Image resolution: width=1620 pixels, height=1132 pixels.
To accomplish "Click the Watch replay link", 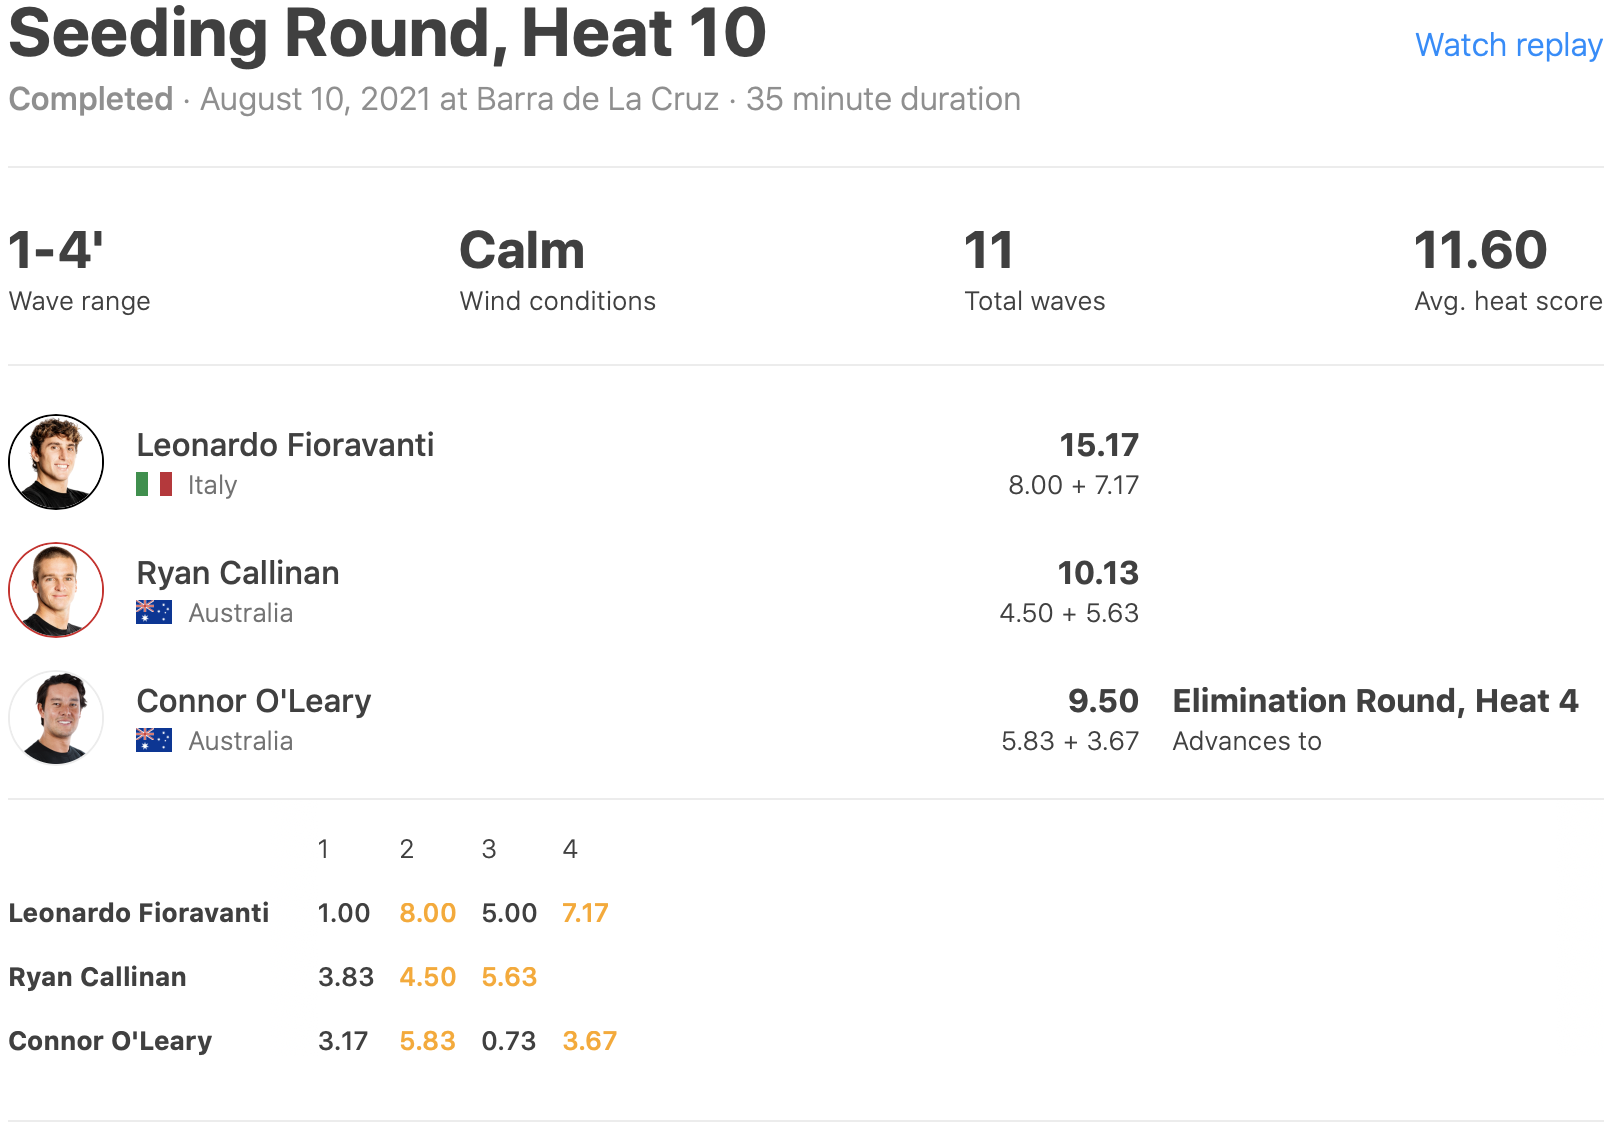I will coord(1508,45).
